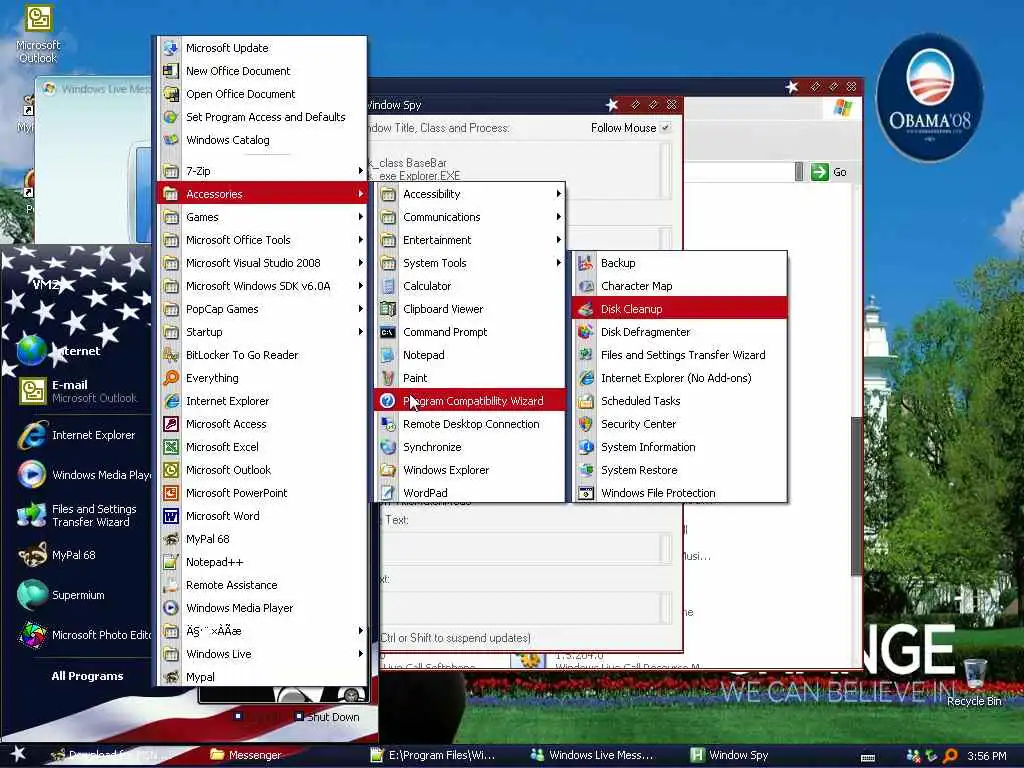Open Notepad from Accessories menu
Image resolution: width=1024 pixels, height=768 pixels.
470,355
